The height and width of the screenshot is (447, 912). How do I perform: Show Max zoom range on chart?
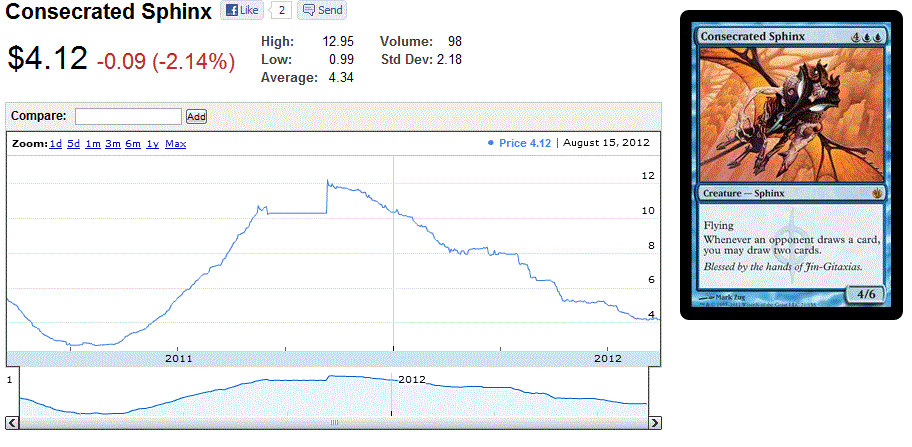tap(175, 144)
